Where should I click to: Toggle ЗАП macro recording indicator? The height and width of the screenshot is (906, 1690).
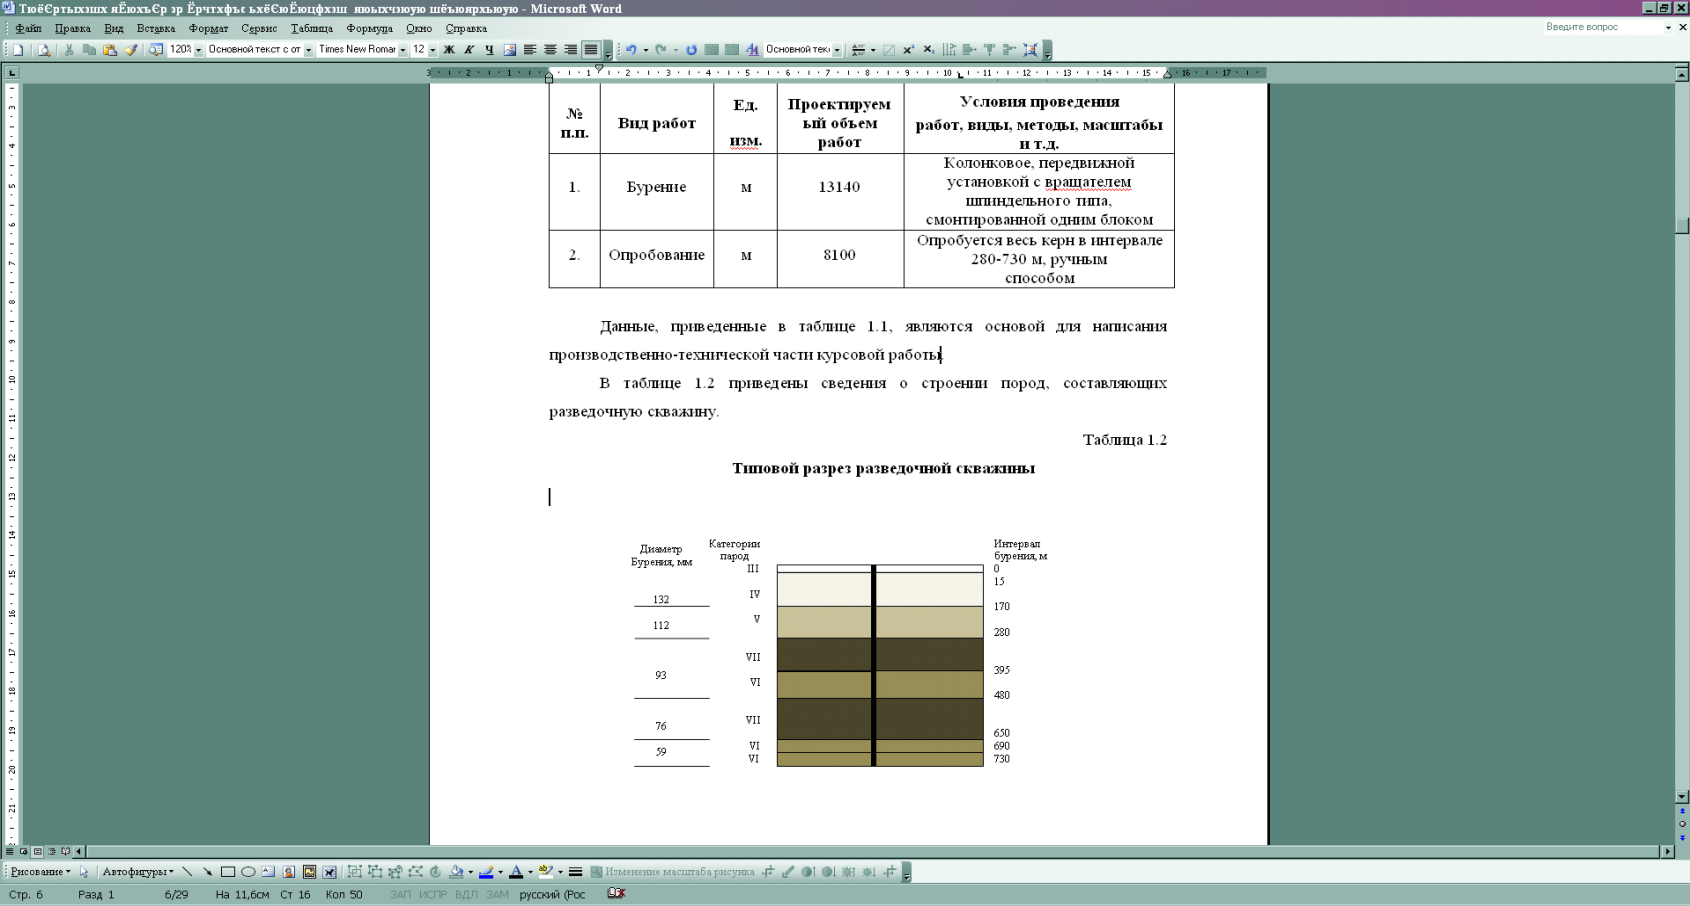(x=400, y=894)
